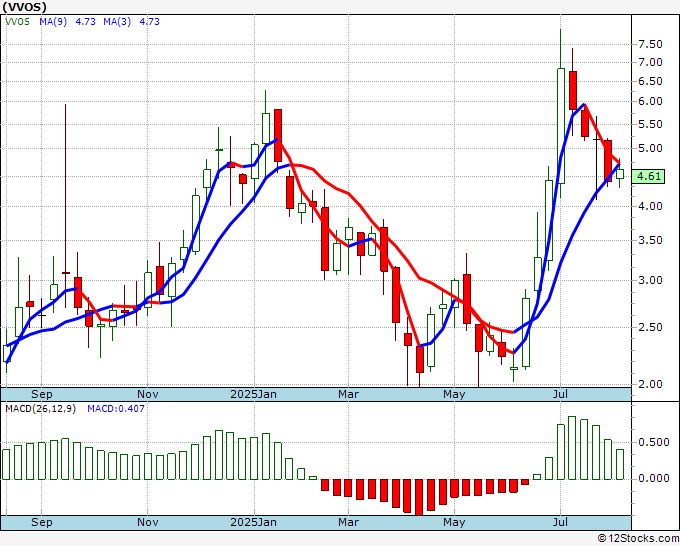Image resolution: width=680 pixels, height=546 pixels.
Task: Click the 4.00 price axis label
Action: click(650, 206)
